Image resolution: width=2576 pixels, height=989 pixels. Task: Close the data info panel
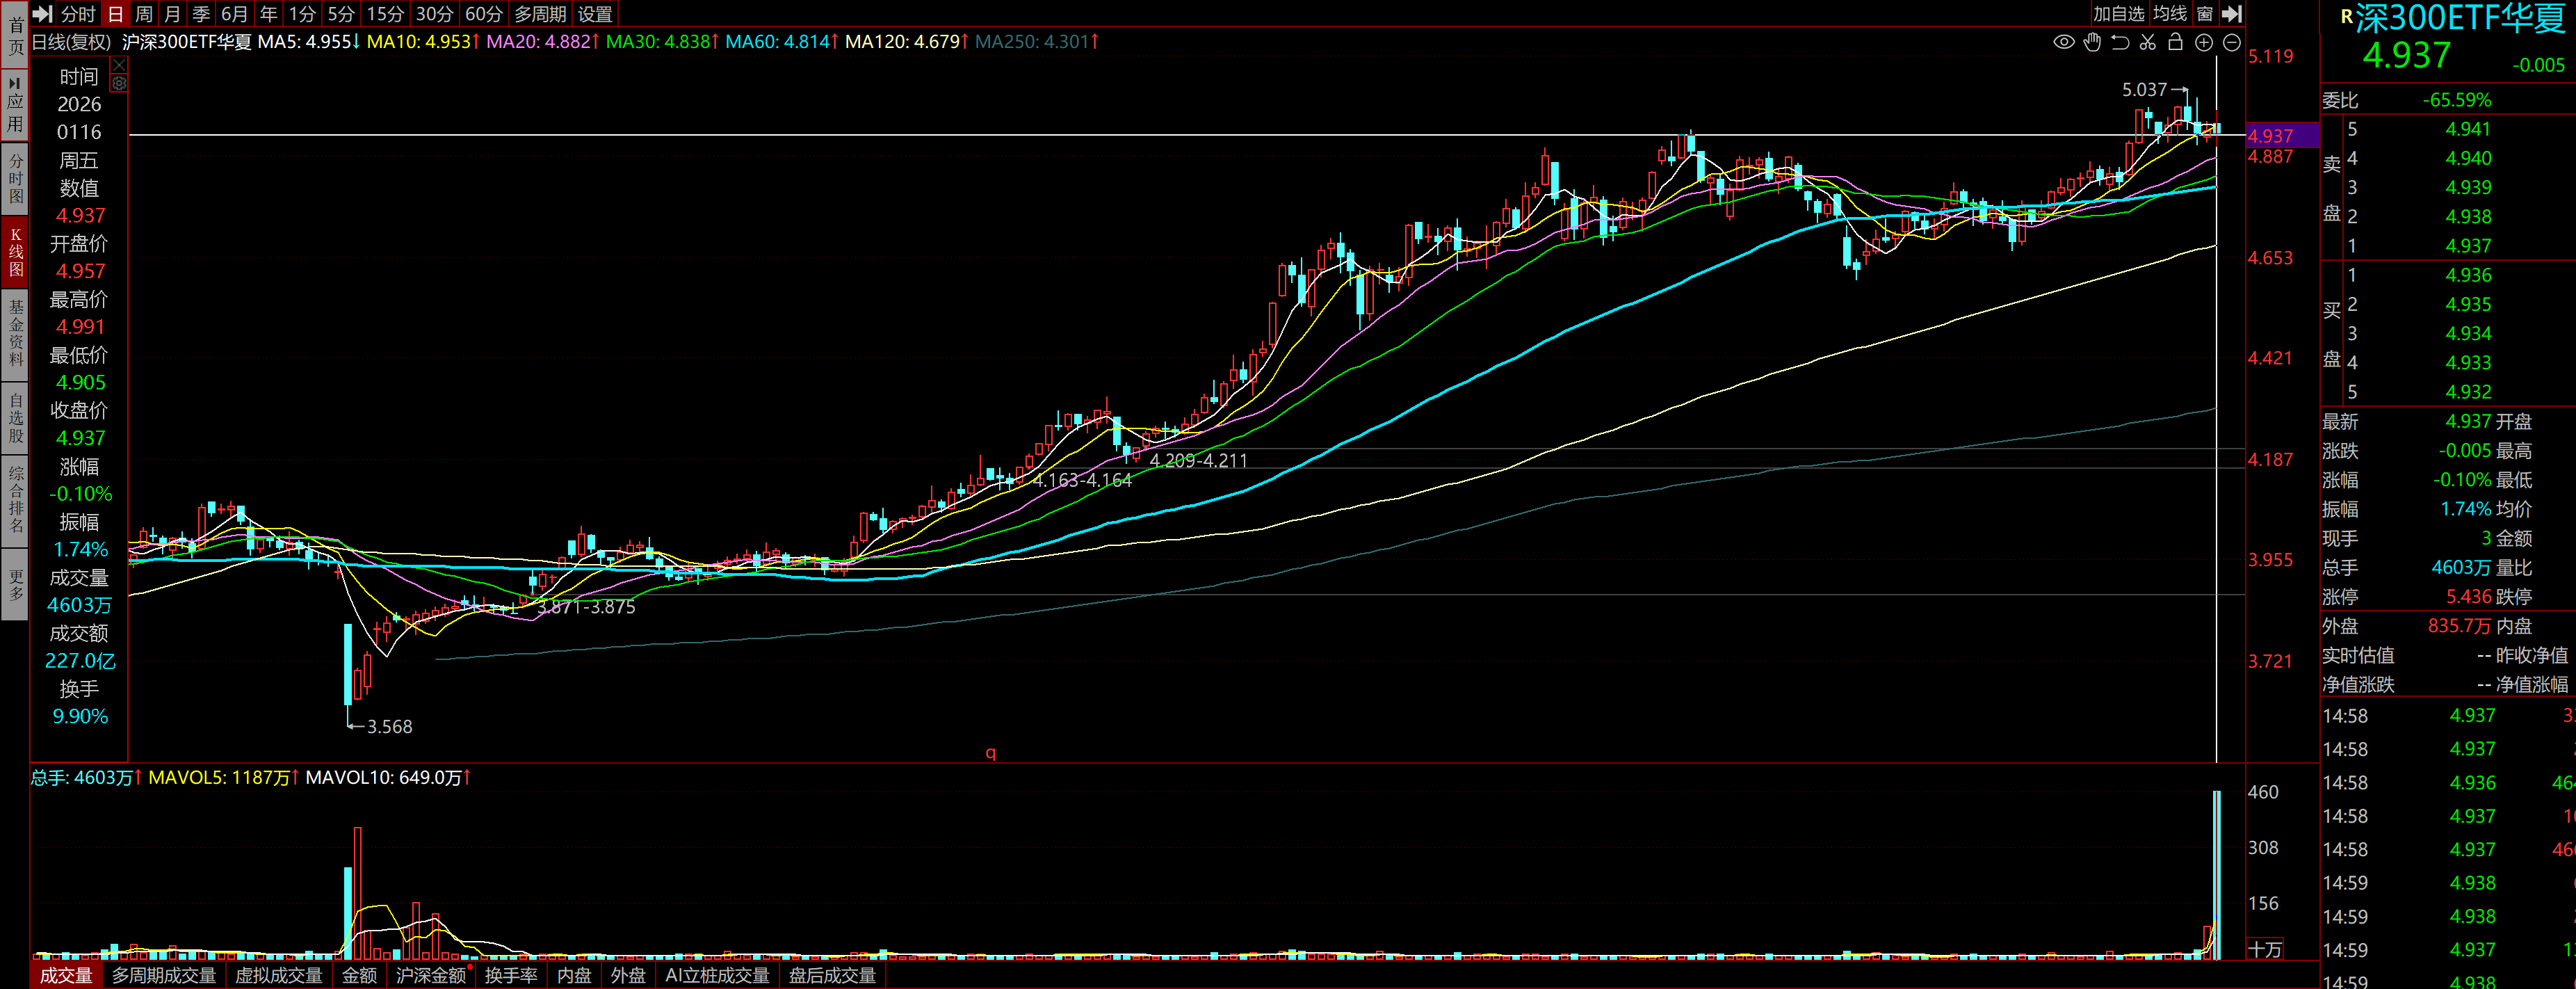119,65
